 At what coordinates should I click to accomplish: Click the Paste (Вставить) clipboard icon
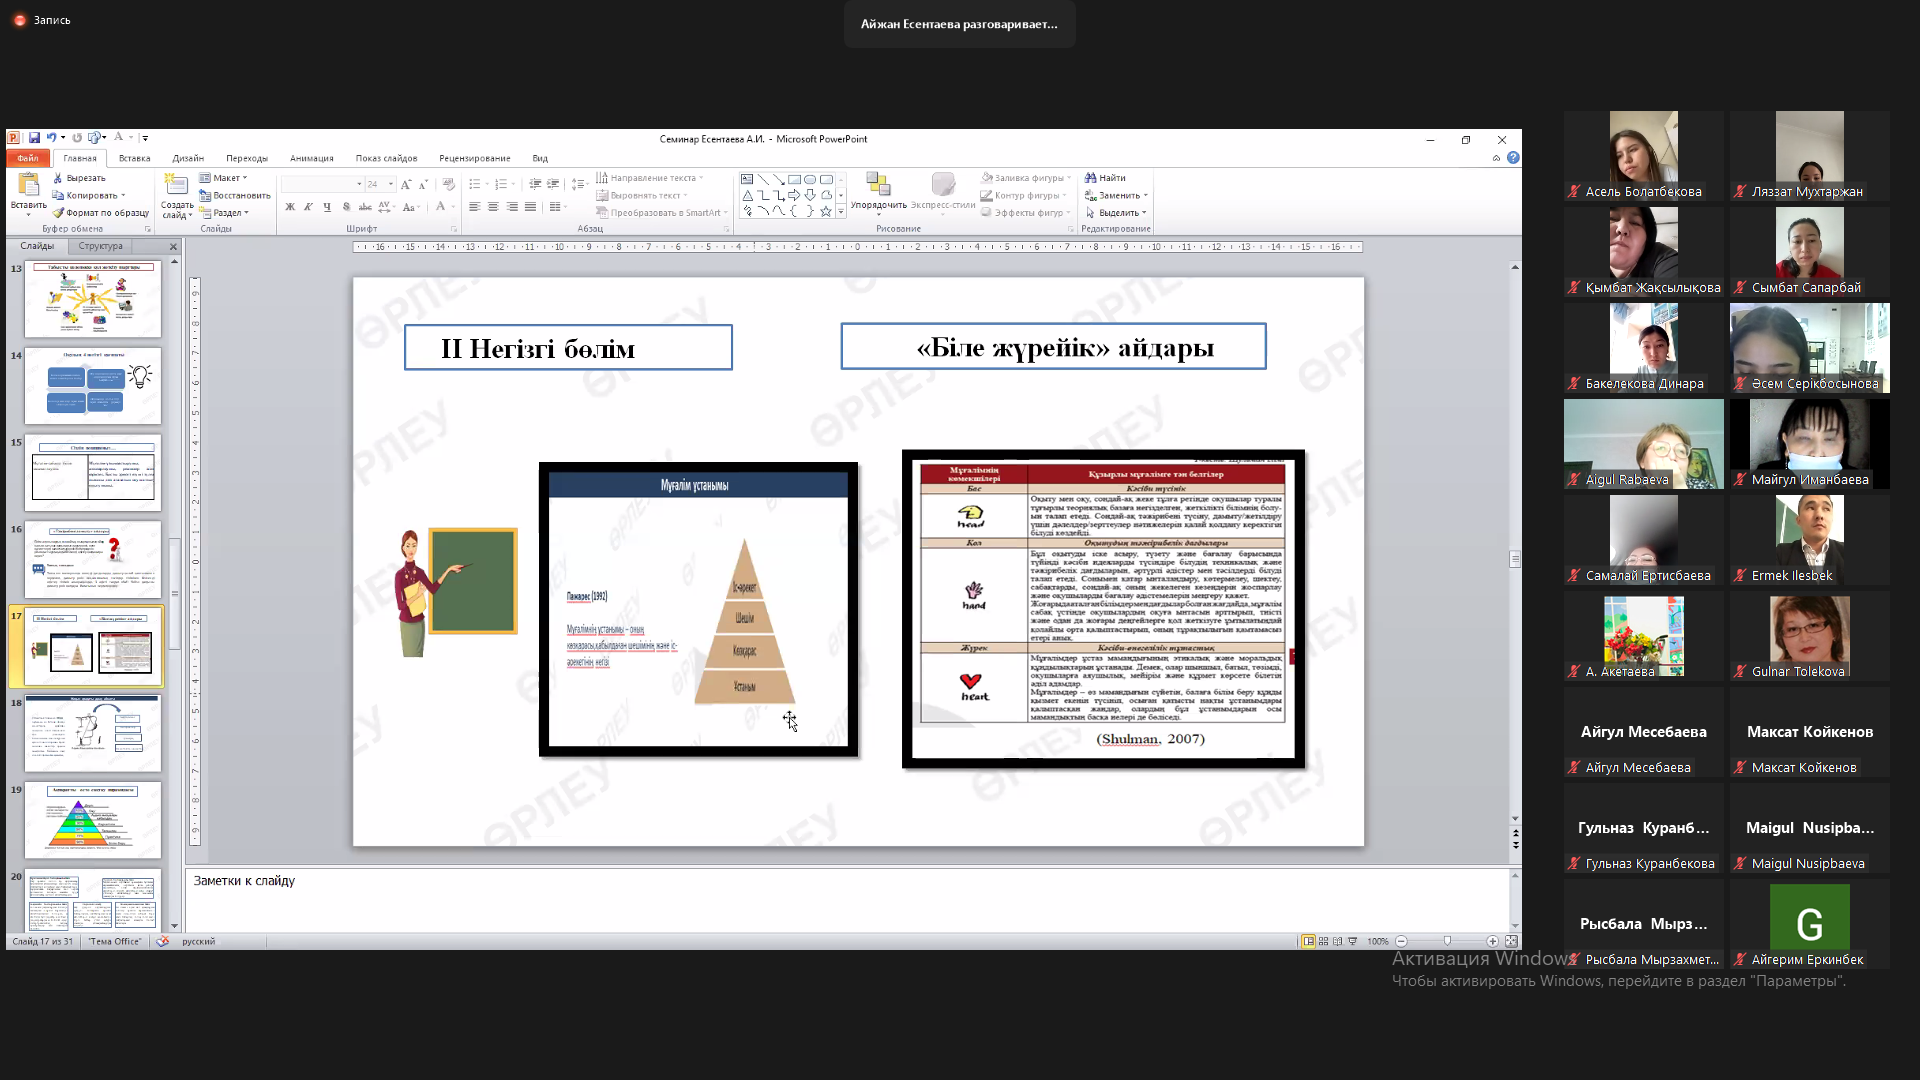28,186
